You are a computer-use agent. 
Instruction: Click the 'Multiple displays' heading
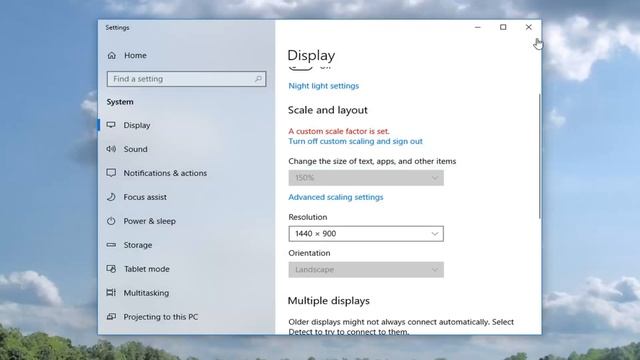coord(329,301)
